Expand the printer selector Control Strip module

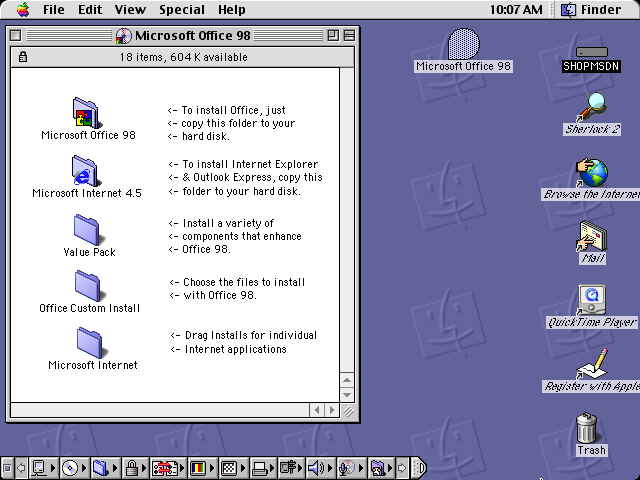click(260, 467)
